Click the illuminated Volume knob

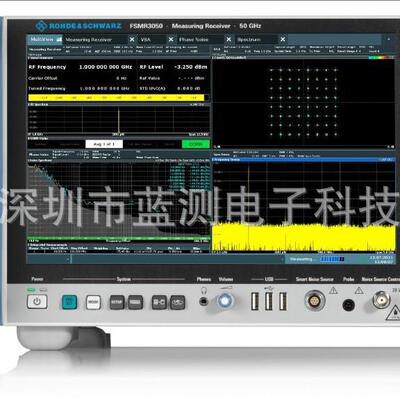tap(225, 301)
